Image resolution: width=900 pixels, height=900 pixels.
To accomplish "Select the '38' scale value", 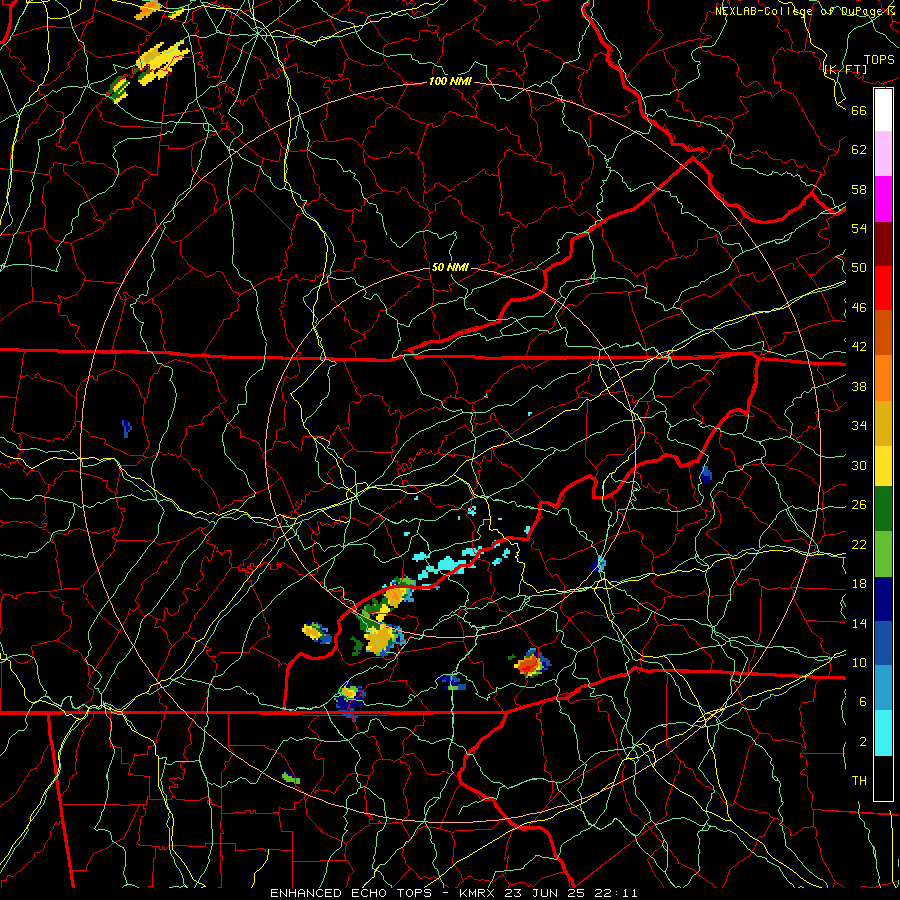I will tap(859, 387).
